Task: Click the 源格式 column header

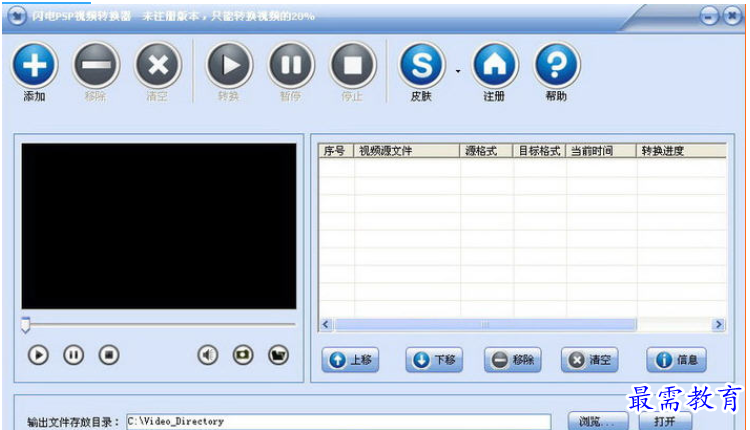Action: pyautogui.click(x=486, y=151)
